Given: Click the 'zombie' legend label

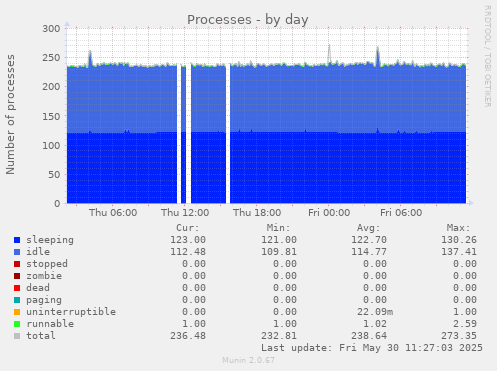Looking at the screenshot, I should [x=44, y=276].
